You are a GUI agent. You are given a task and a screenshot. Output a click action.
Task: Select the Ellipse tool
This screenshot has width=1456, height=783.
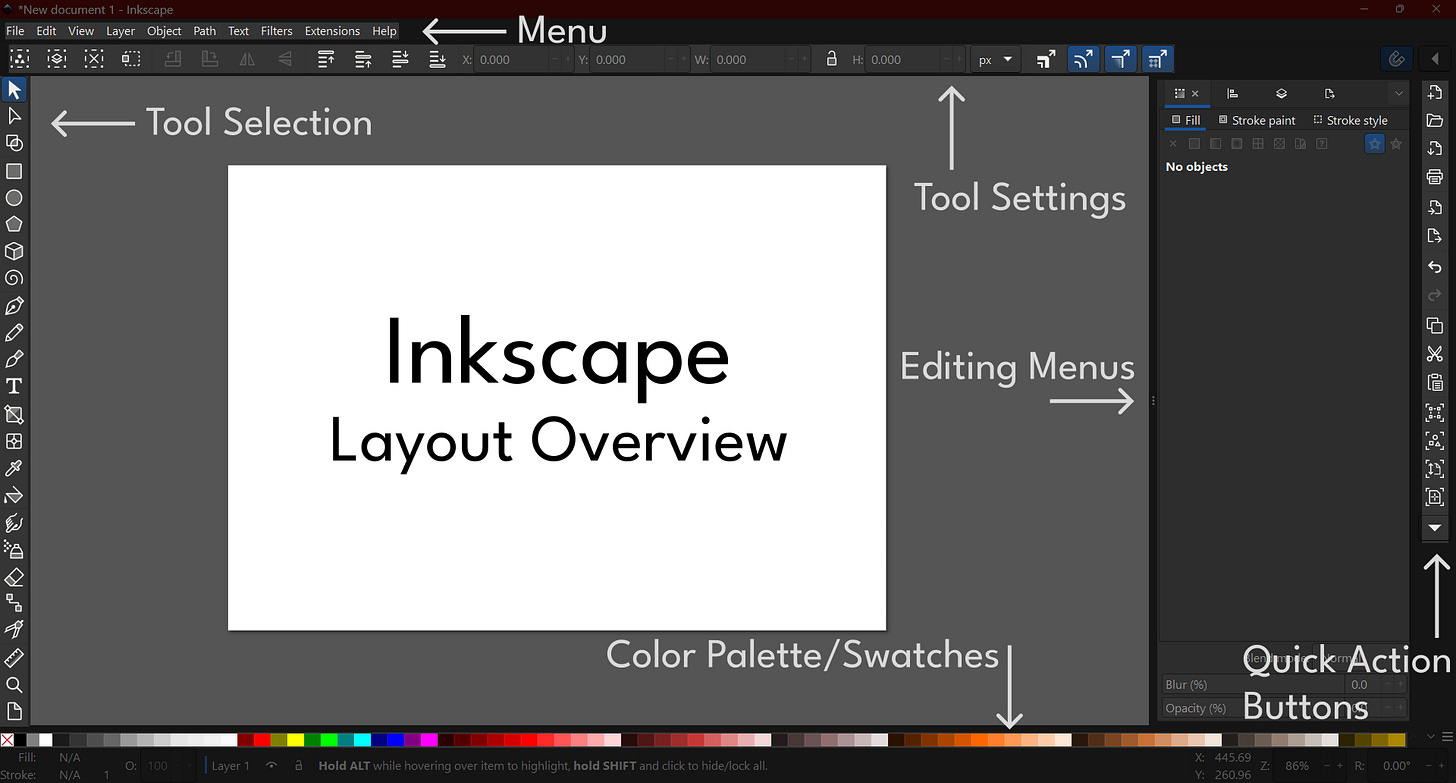coord(14,198)
